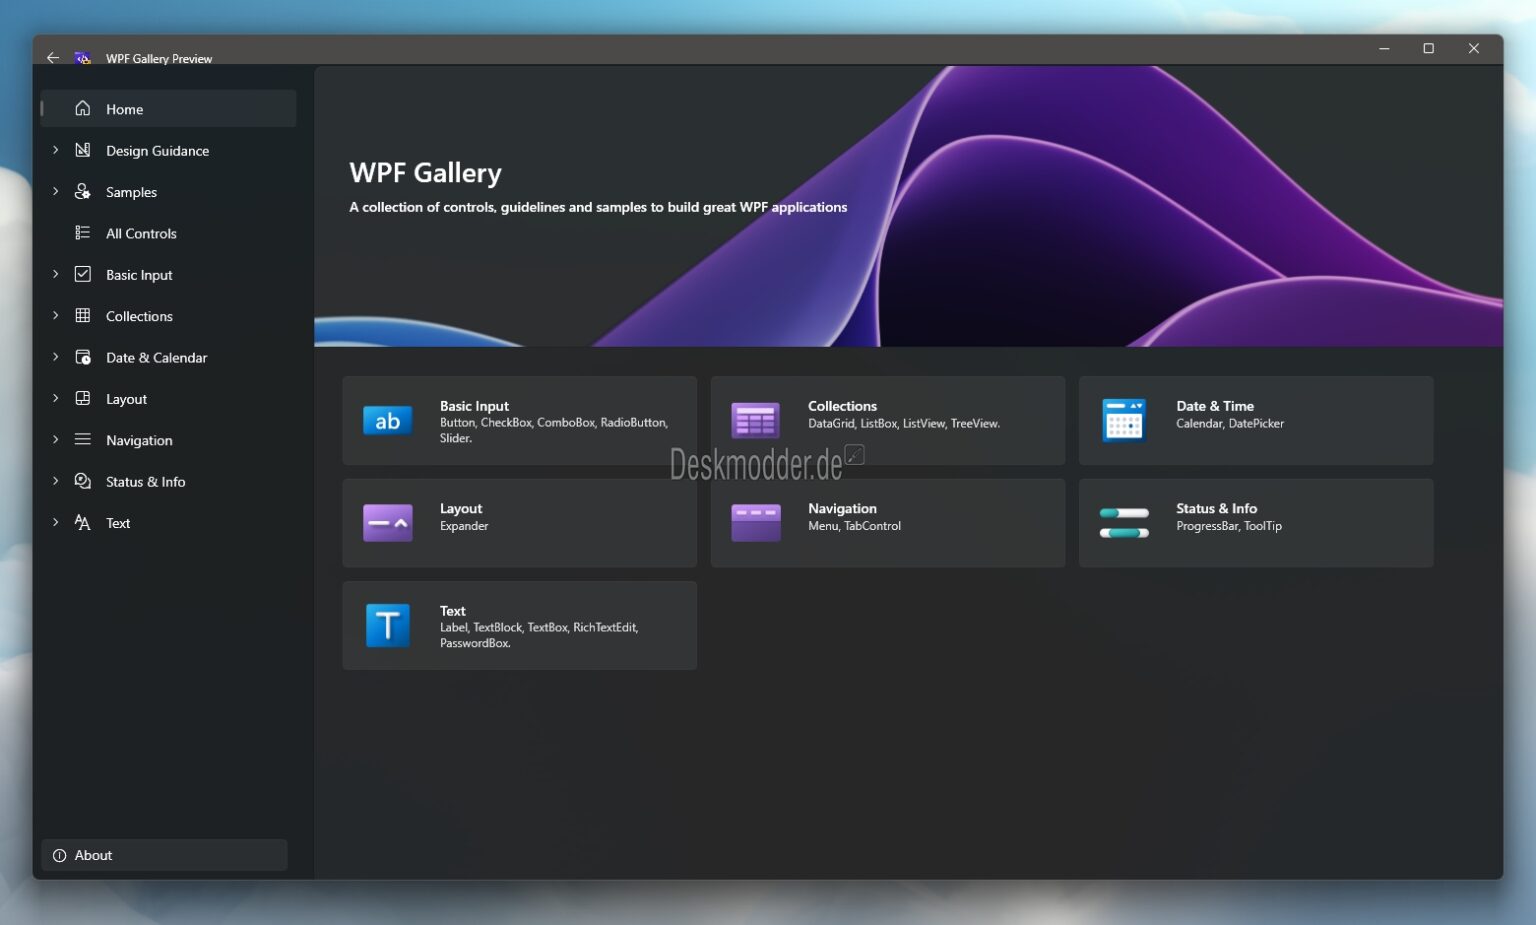Image resolution: width=1536 pixels, height=925 pixels.
Task: Open the Layout card for Expander
Action: click(519, 522)
